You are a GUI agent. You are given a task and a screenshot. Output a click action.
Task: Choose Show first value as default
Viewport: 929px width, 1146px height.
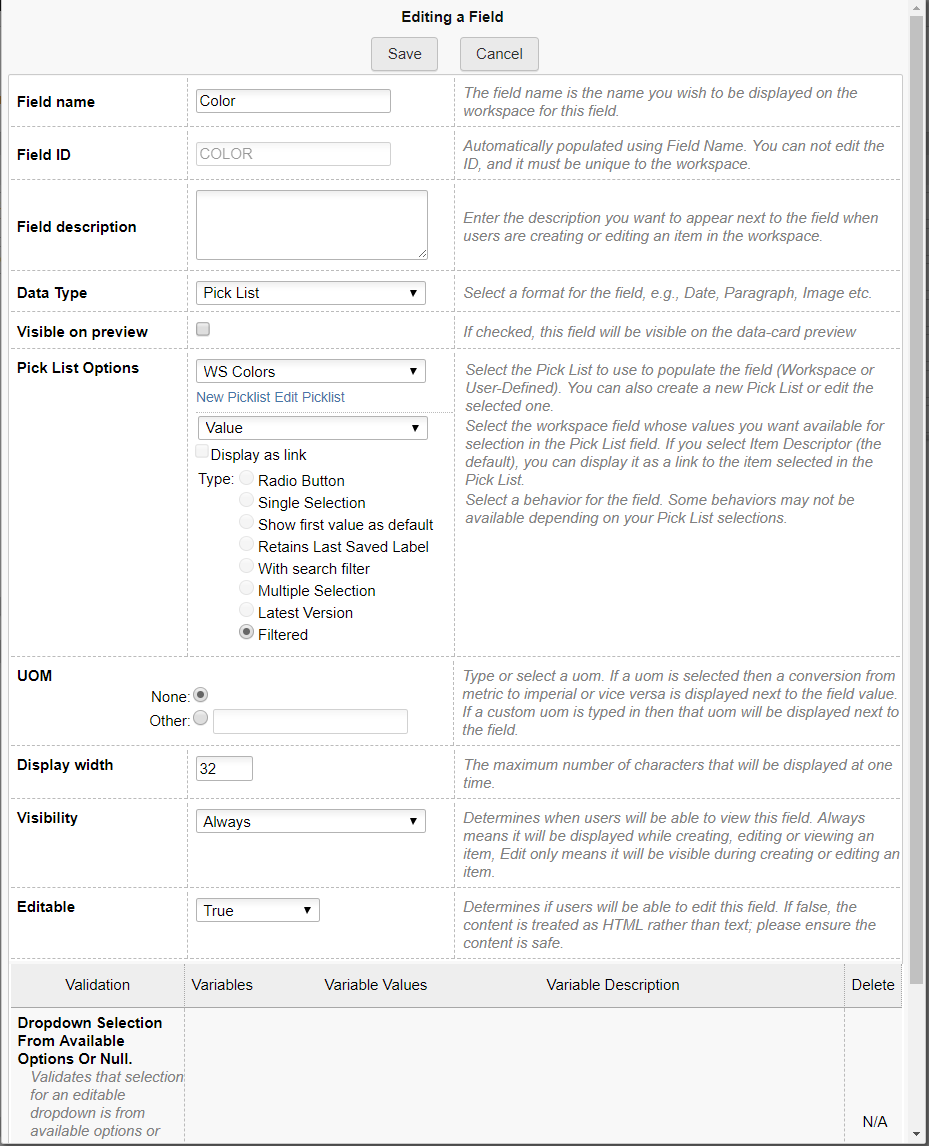pos(246,522)
